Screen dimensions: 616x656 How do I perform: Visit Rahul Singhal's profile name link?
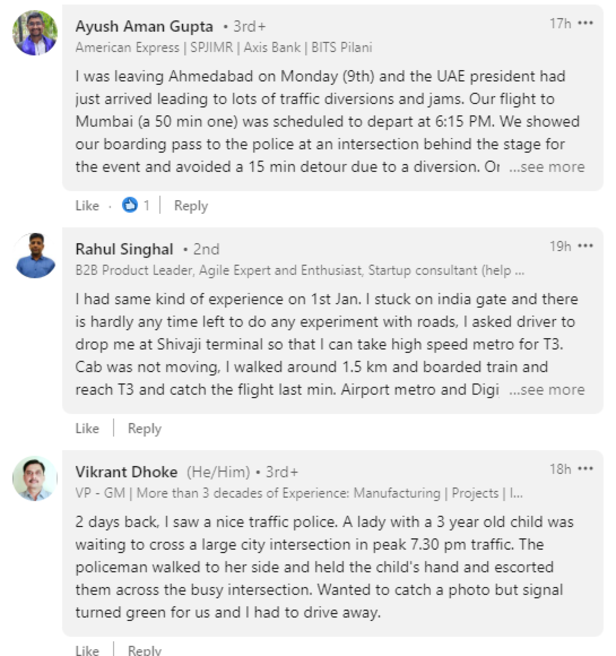[x=124, y=249]
